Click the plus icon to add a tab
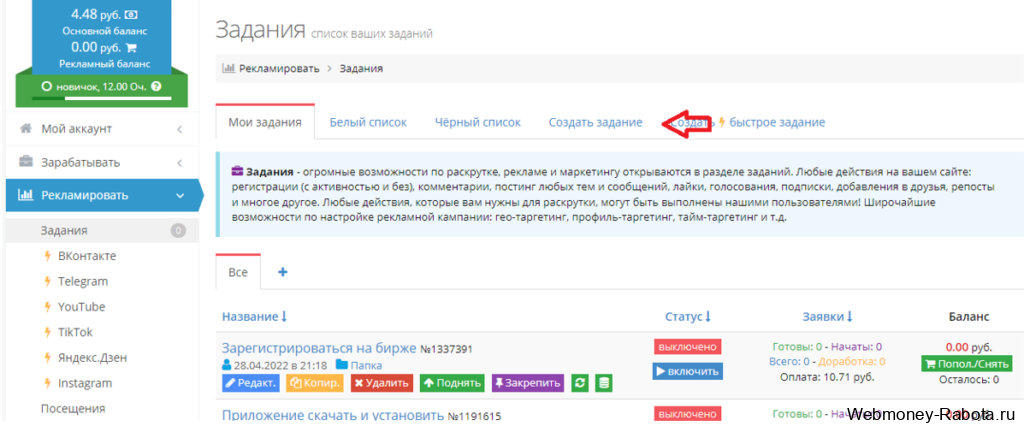1024x432 pixels. 283,272
